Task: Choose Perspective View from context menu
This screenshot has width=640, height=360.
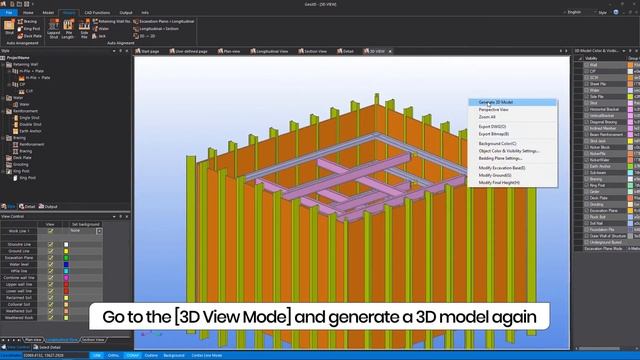Action: click(x=512, y=109)
